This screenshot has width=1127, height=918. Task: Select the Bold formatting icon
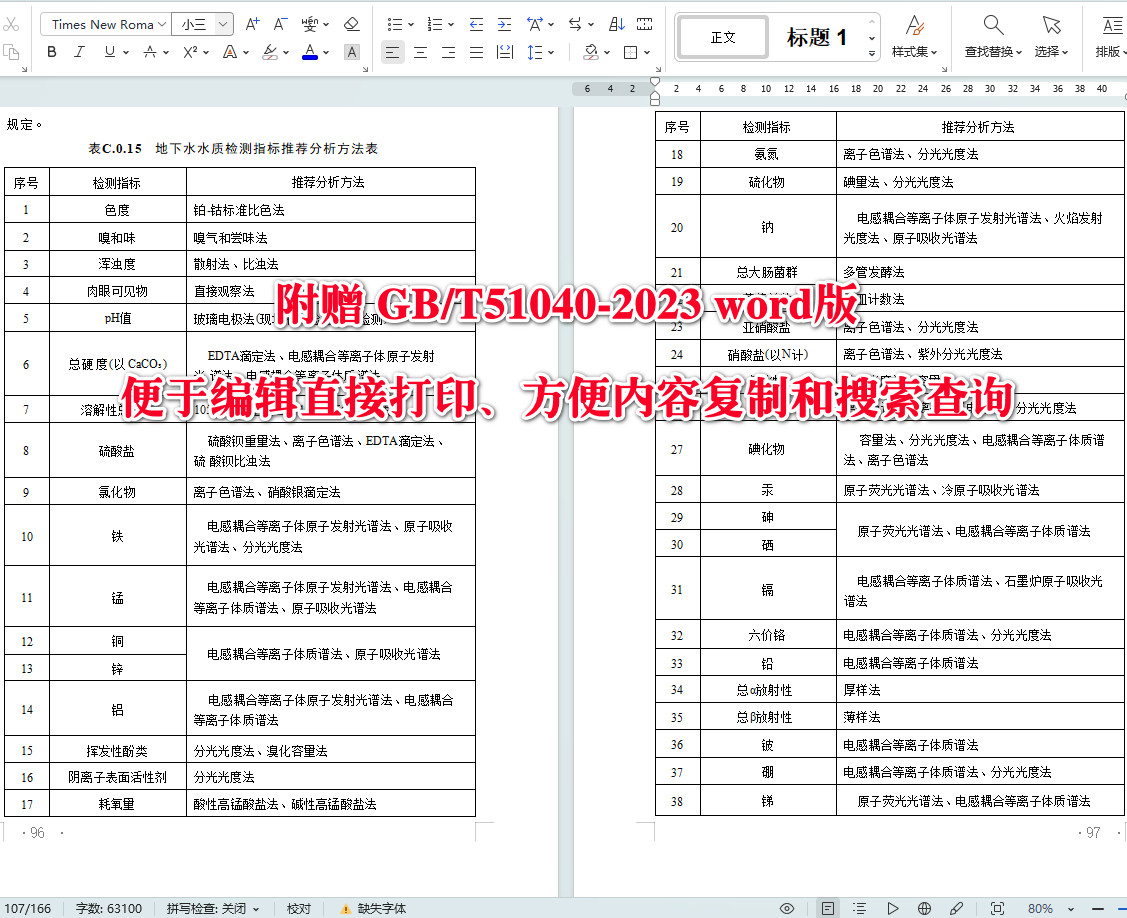point(51,51)
